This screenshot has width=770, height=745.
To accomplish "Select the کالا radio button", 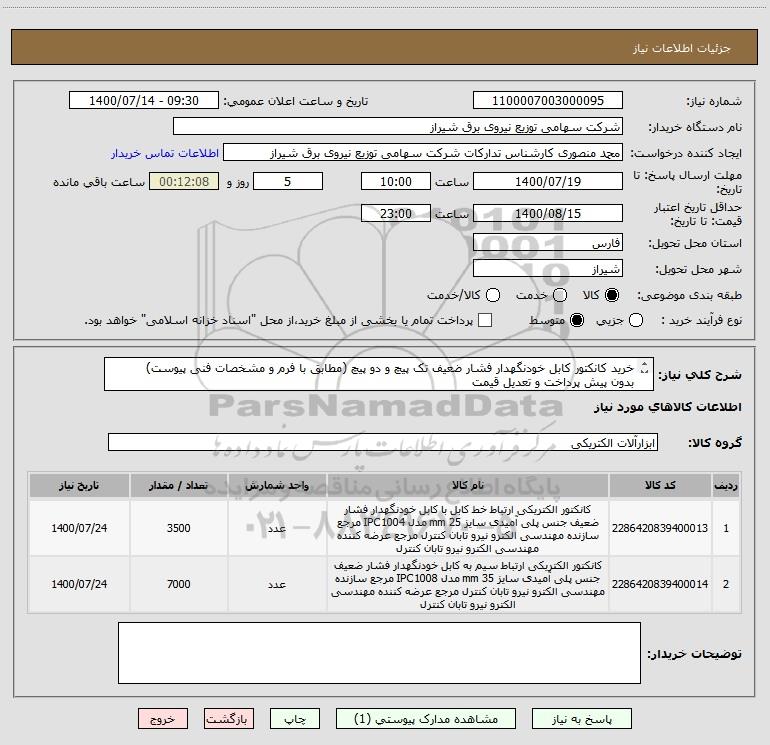I will [x=612, y=295].
